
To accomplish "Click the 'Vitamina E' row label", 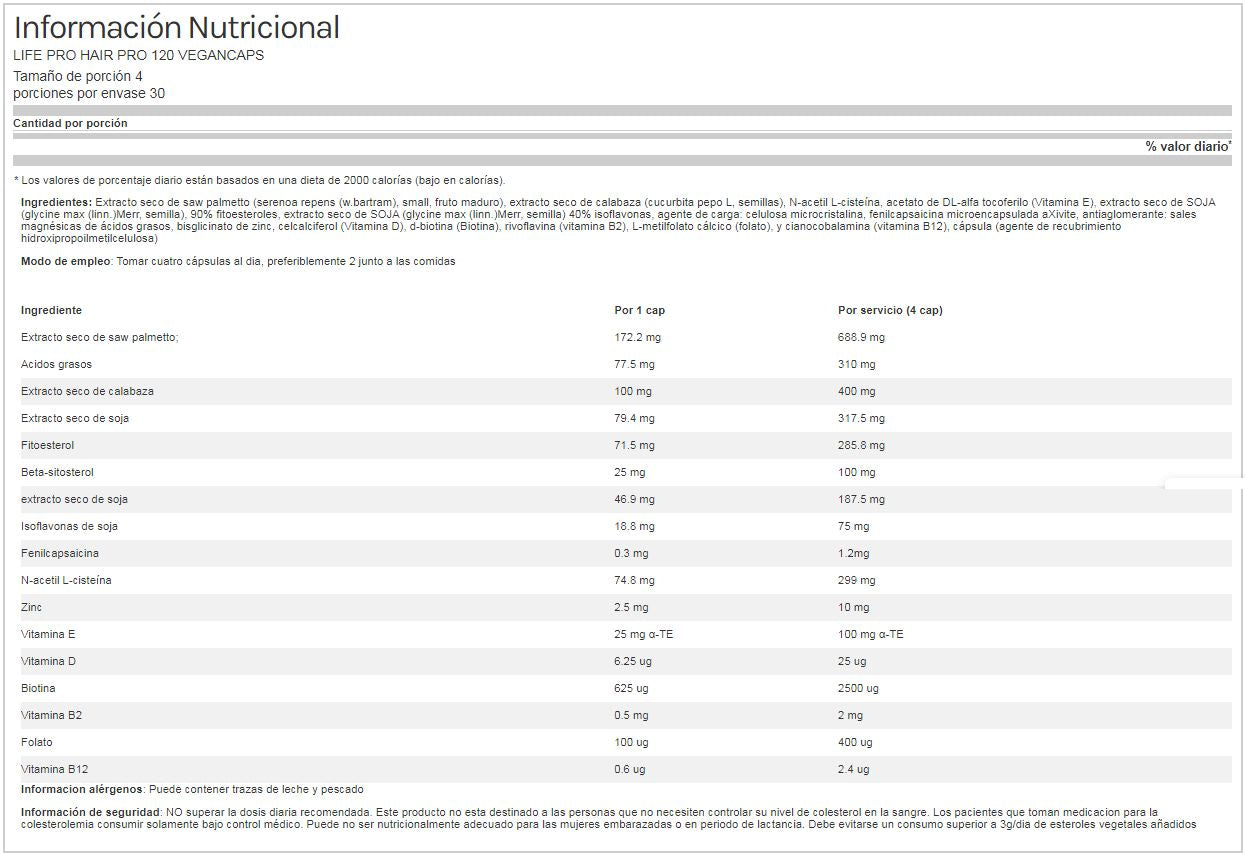I will point(48,634).
